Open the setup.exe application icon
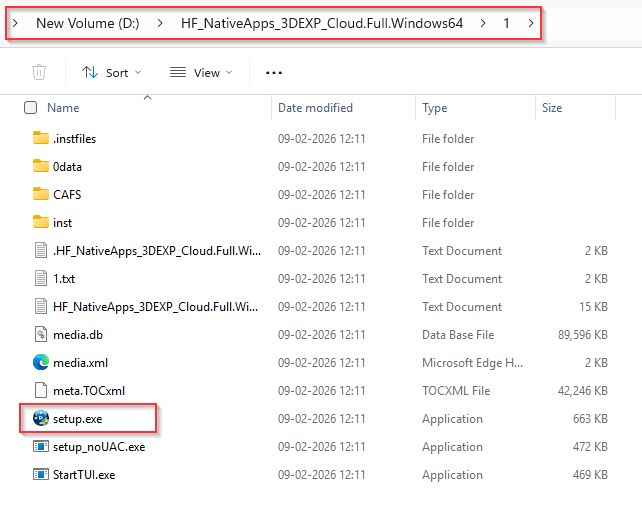Viewport: 642px width, 512px height. [40, 419]
